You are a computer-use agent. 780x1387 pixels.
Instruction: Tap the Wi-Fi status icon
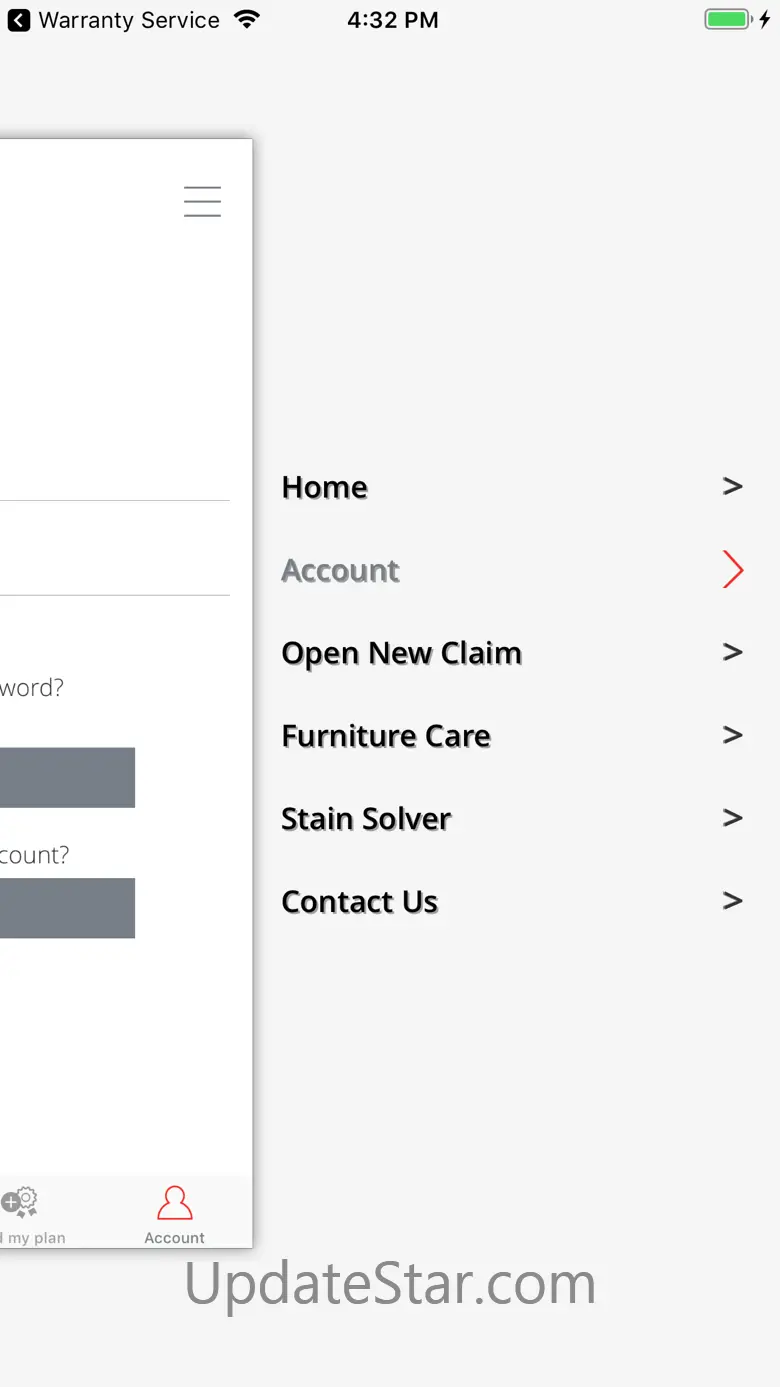(x=246, y=19)
